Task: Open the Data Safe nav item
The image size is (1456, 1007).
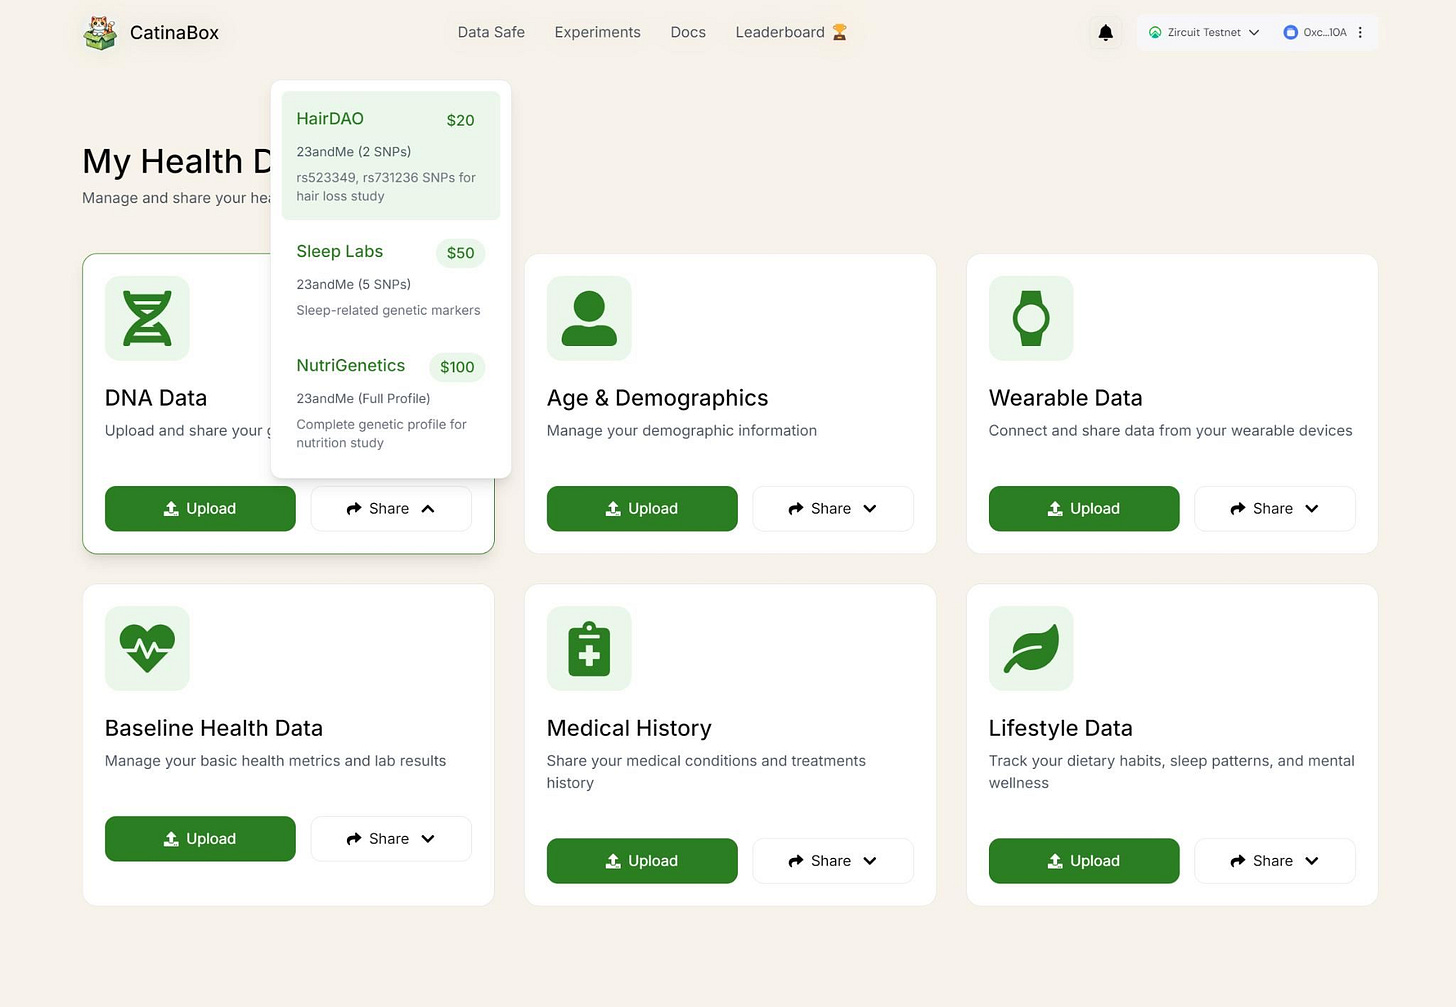Action: (x=491, y=32)
